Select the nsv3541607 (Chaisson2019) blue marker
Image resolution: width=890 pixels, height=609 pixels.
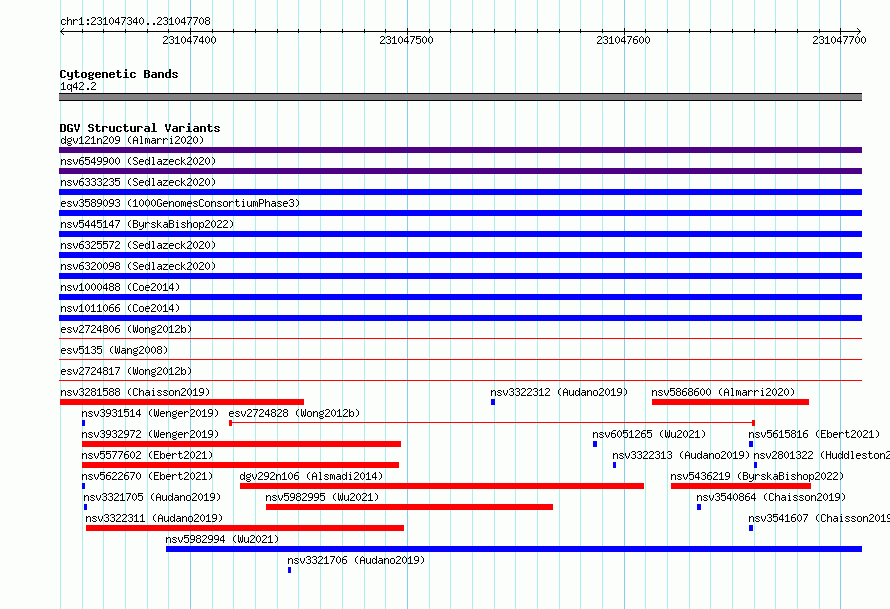point(751,528)
